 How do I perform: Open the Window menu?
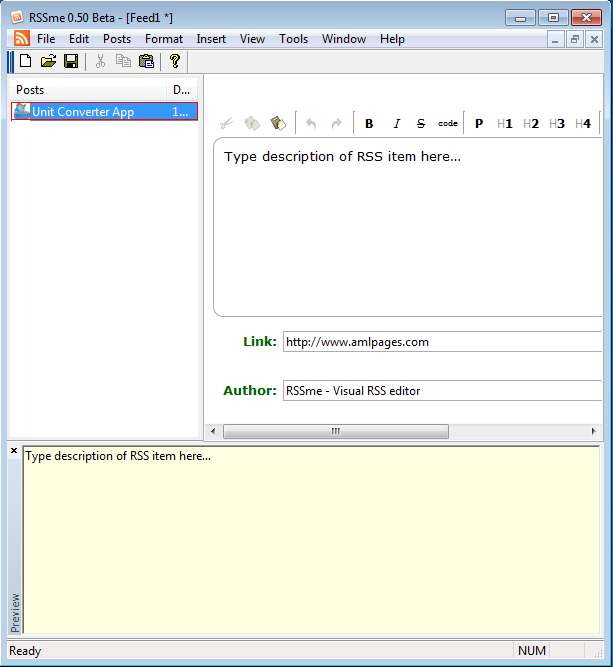tap(344, 39)
